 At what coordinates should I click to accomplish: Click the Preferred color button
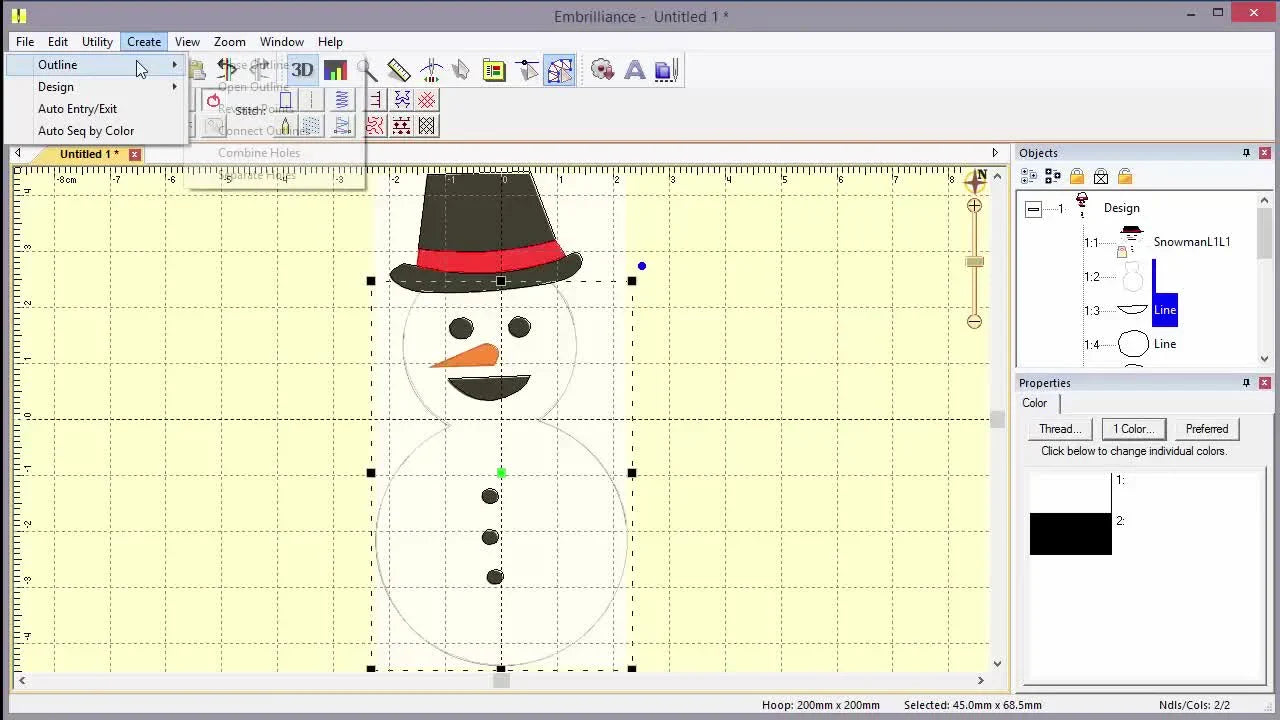1206,428
